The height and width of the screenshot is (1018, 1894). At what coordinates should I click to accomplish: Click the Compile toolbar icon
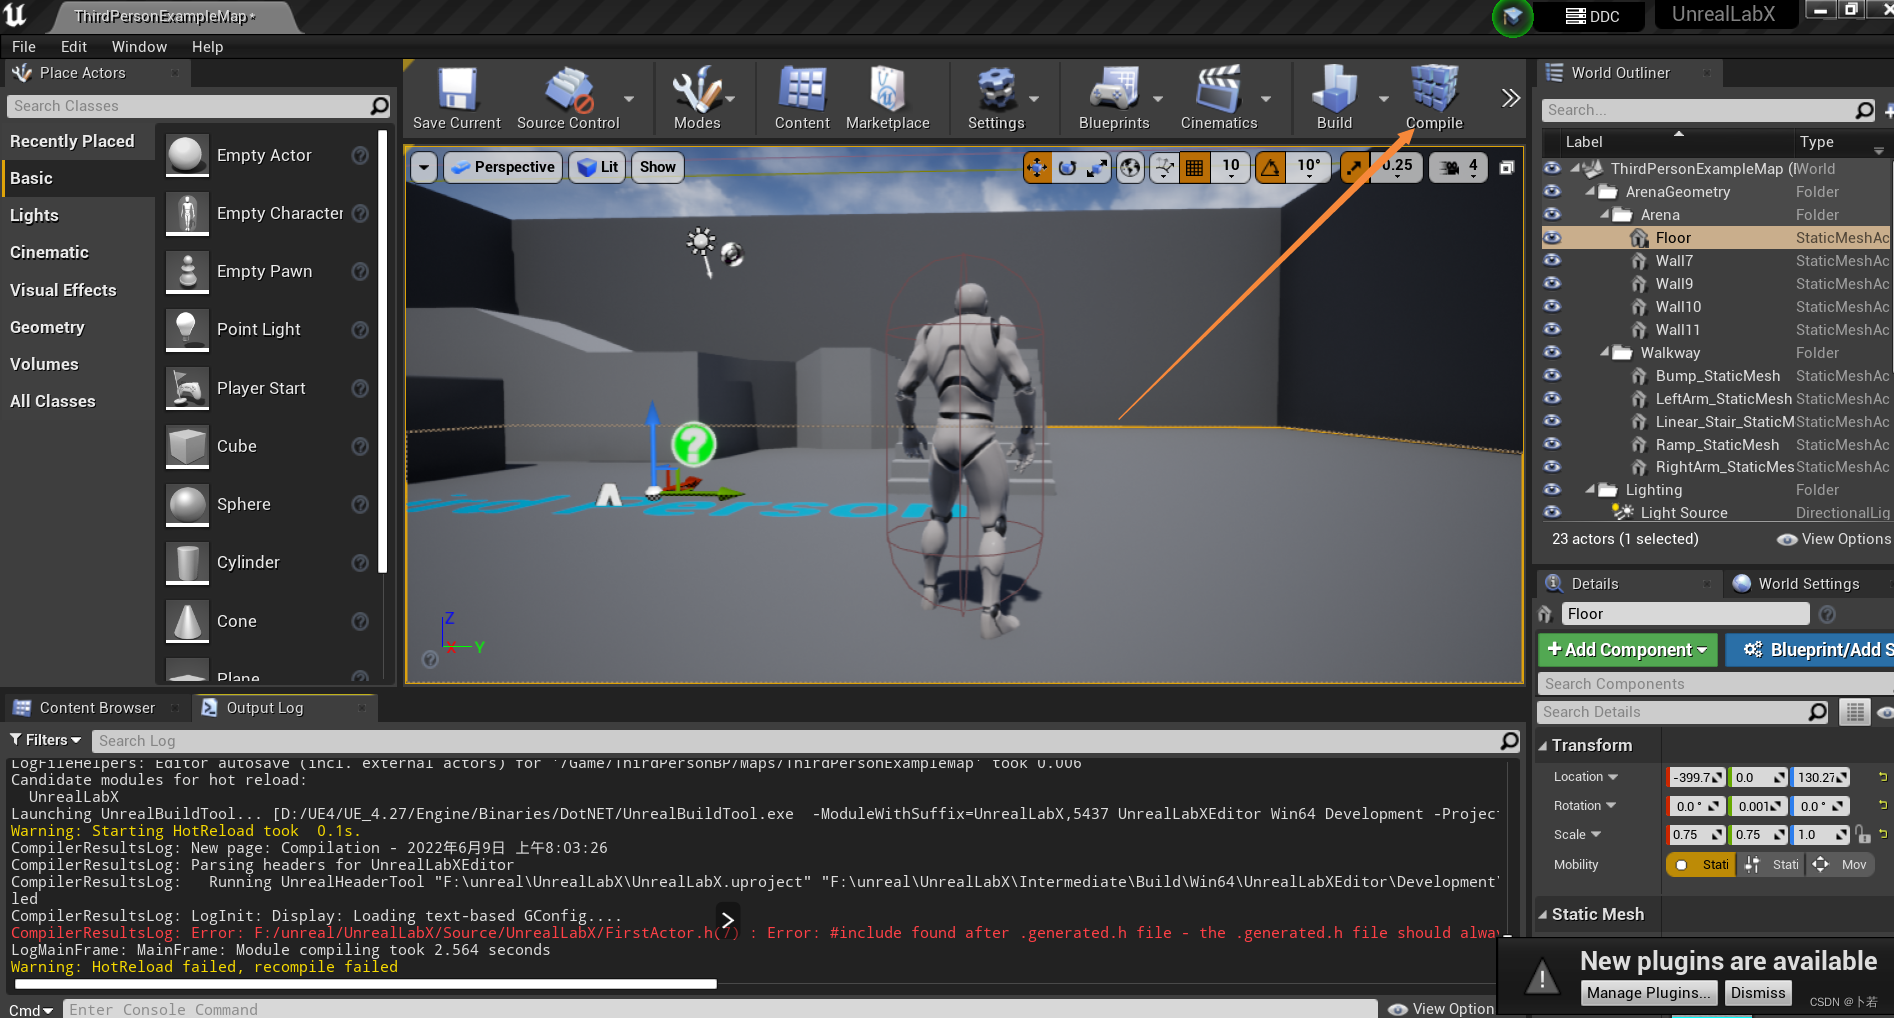[x=1434, y=97]
